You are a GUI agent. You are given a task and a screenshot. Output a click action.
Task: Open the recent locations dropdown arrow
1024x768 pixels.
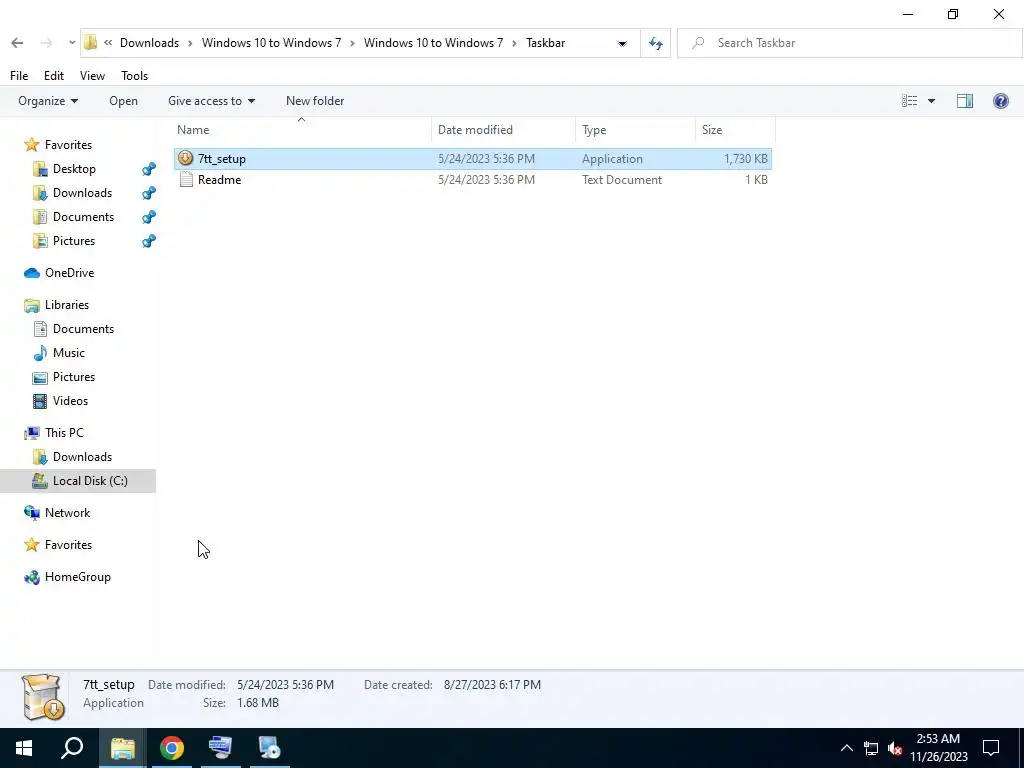pyautogui.click(x=72, y=43)
